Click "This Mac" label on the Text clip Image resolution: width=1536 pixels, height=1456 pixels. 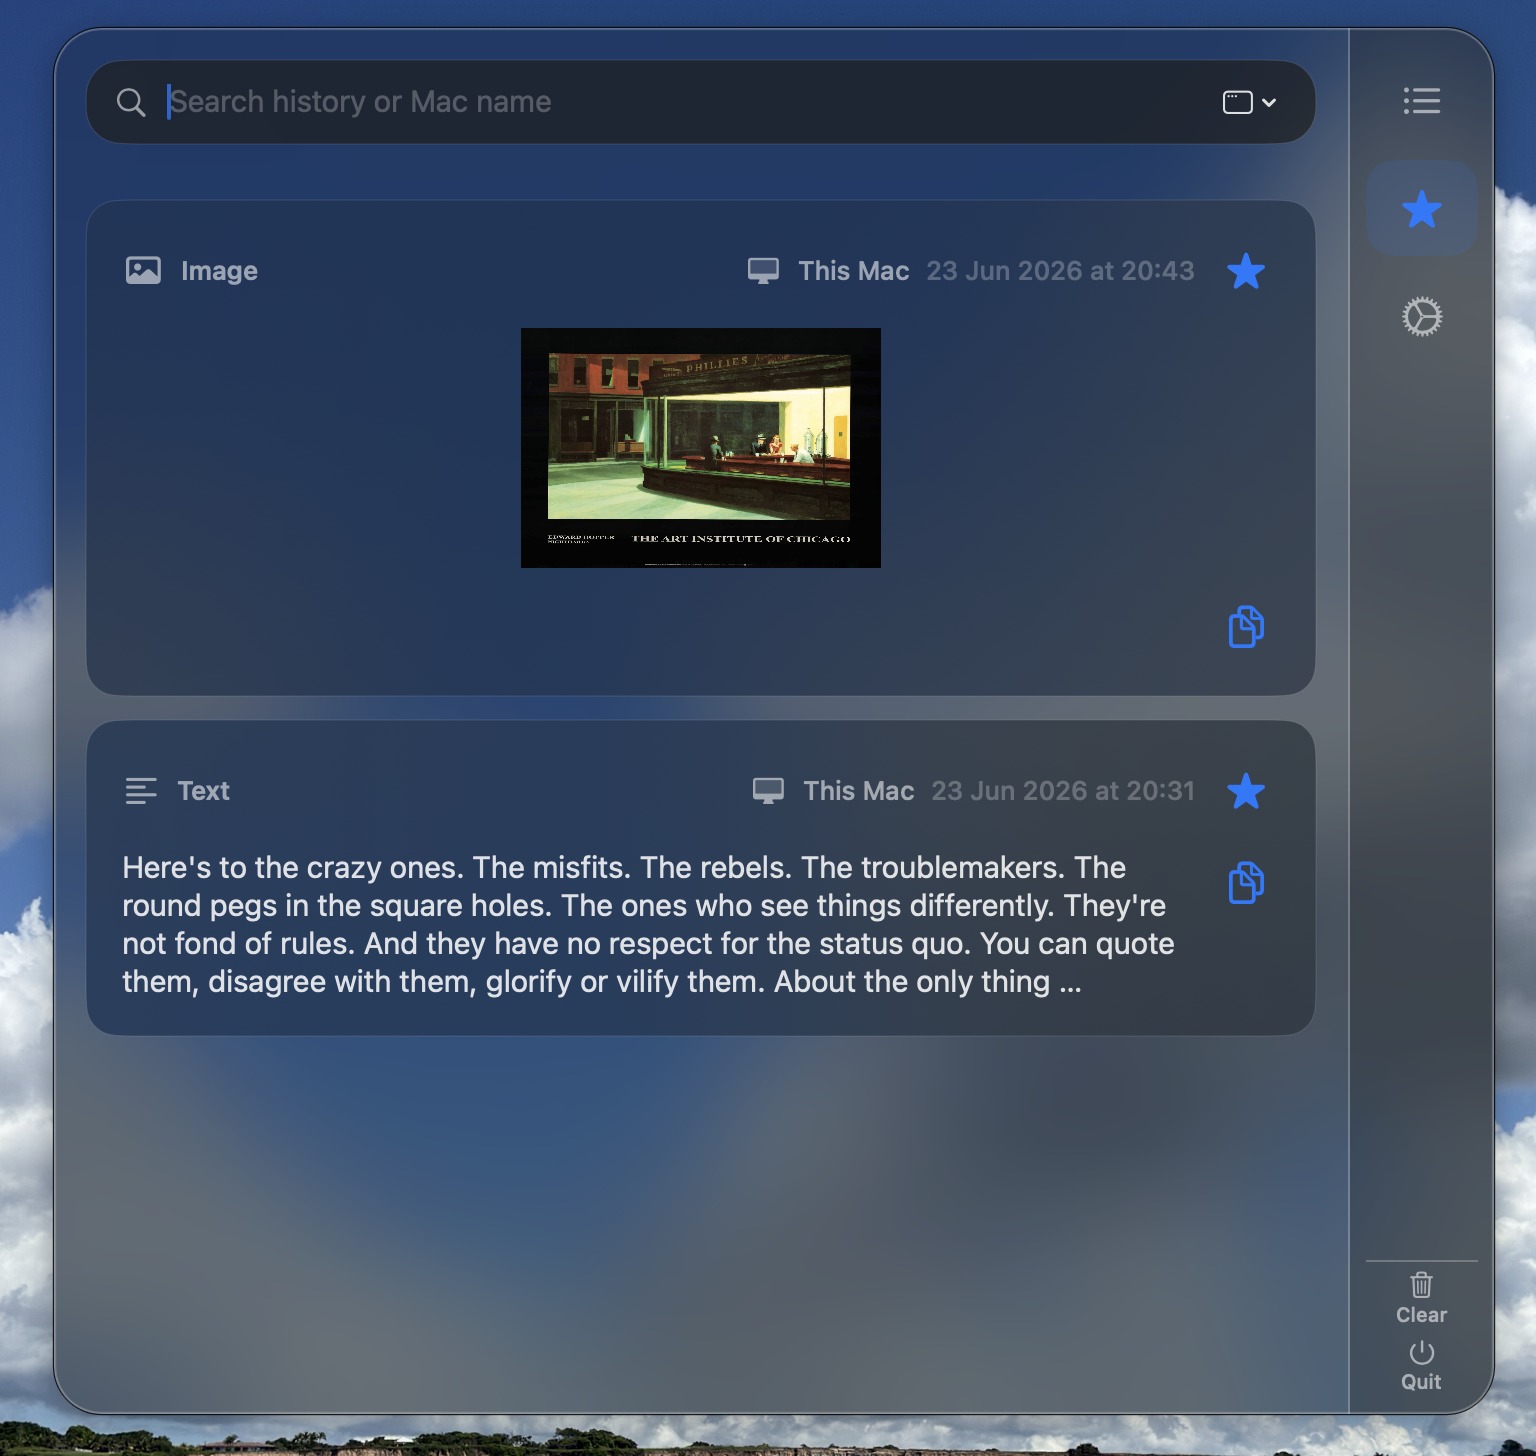coord(859,791)
